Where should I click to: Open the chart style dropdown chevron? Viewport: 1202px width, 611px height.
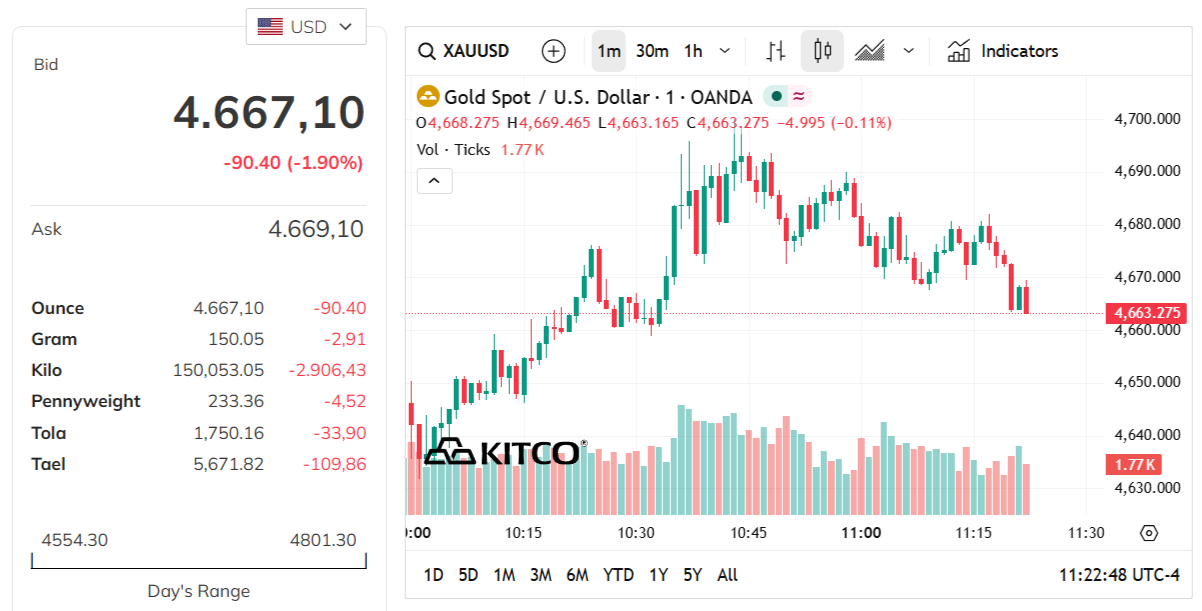coord(906,50)
